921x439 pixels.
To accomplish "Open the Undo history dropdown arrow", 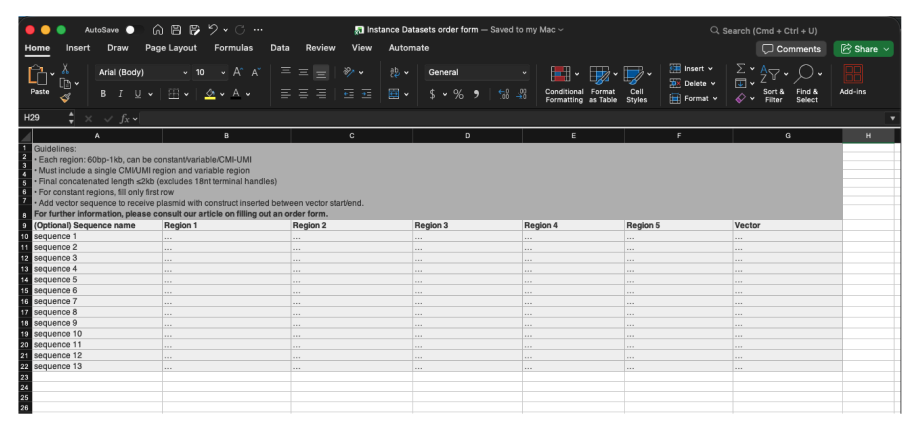I will pos(226,30).
